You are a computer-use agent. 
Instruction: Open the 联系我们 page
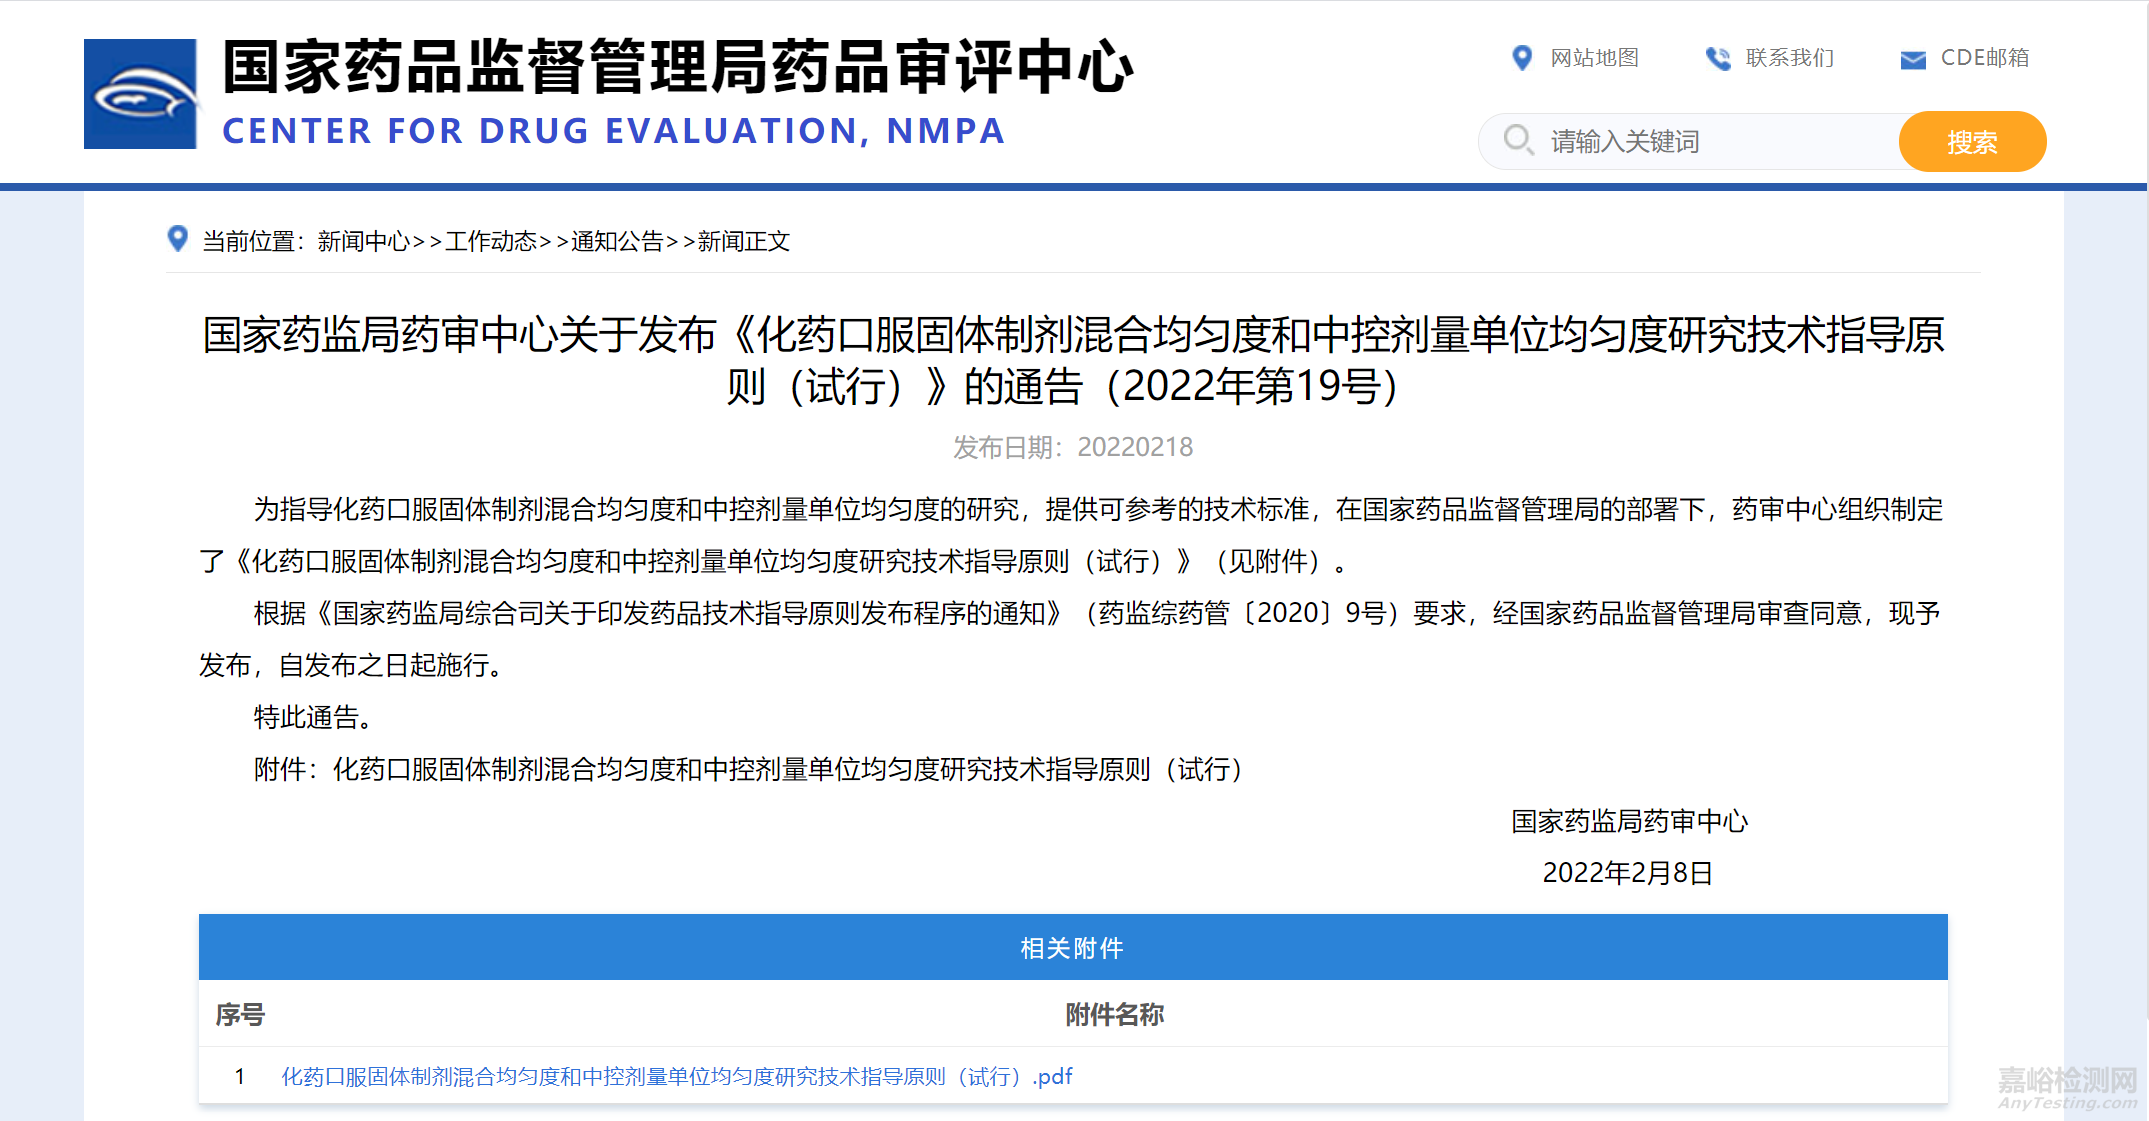click(x=1788, y=58)
